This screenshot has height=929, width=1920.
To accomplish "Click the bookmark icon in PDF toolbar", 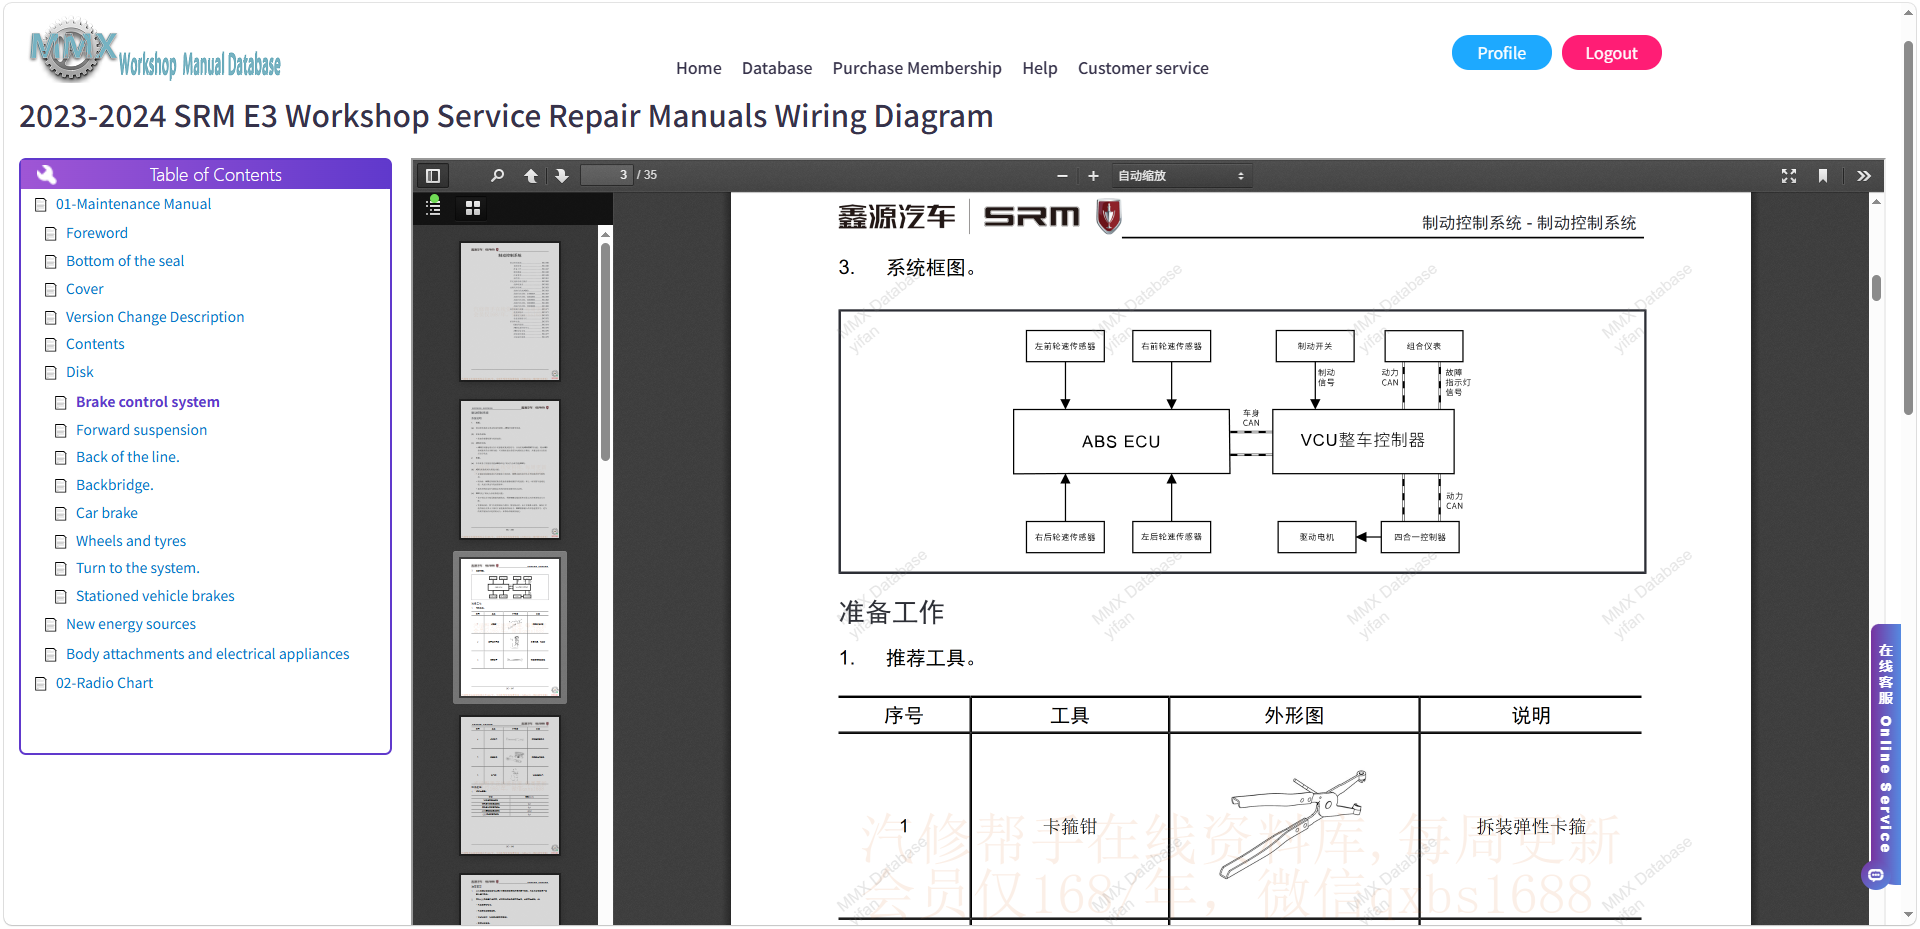I will tap(1823, 176).
